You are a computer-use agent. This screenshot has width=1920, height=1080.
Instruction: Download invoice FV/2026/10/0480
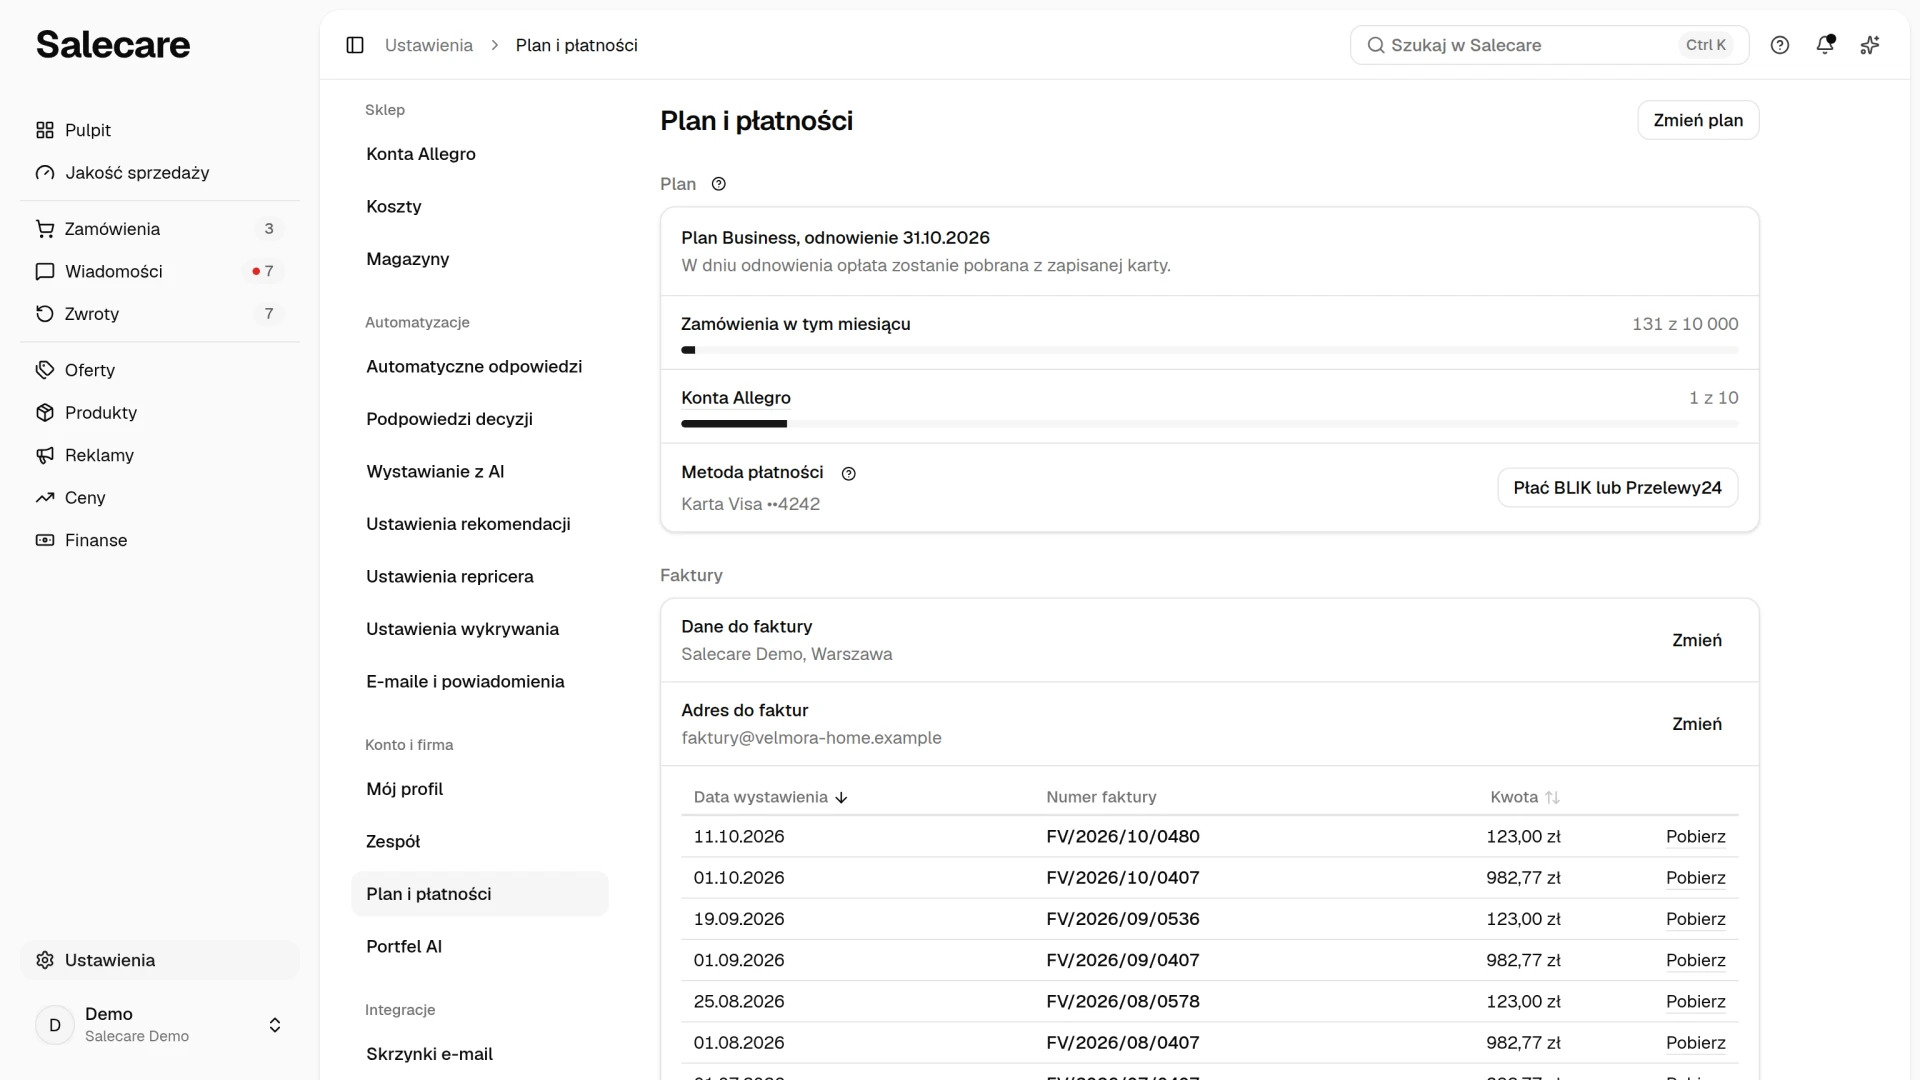[x=1695, y=837]
